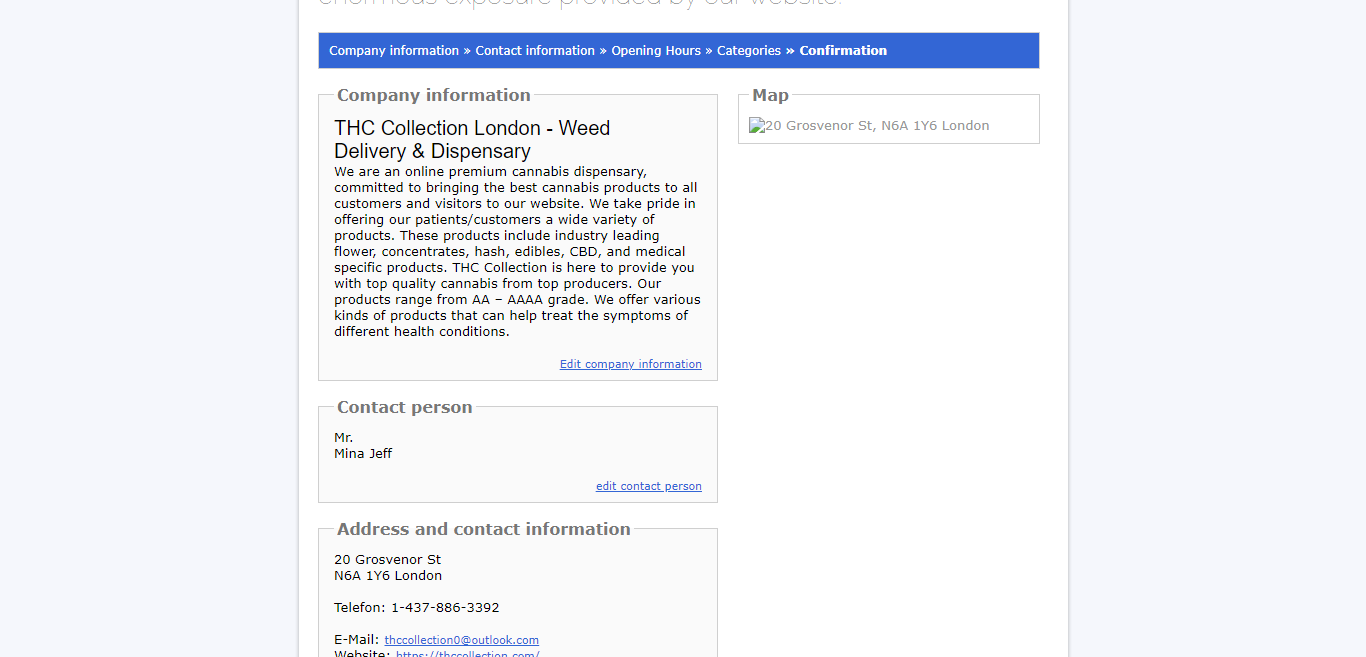Open the Contact information breadcrumb step
1366x657 pixels.
pos(535,51)
